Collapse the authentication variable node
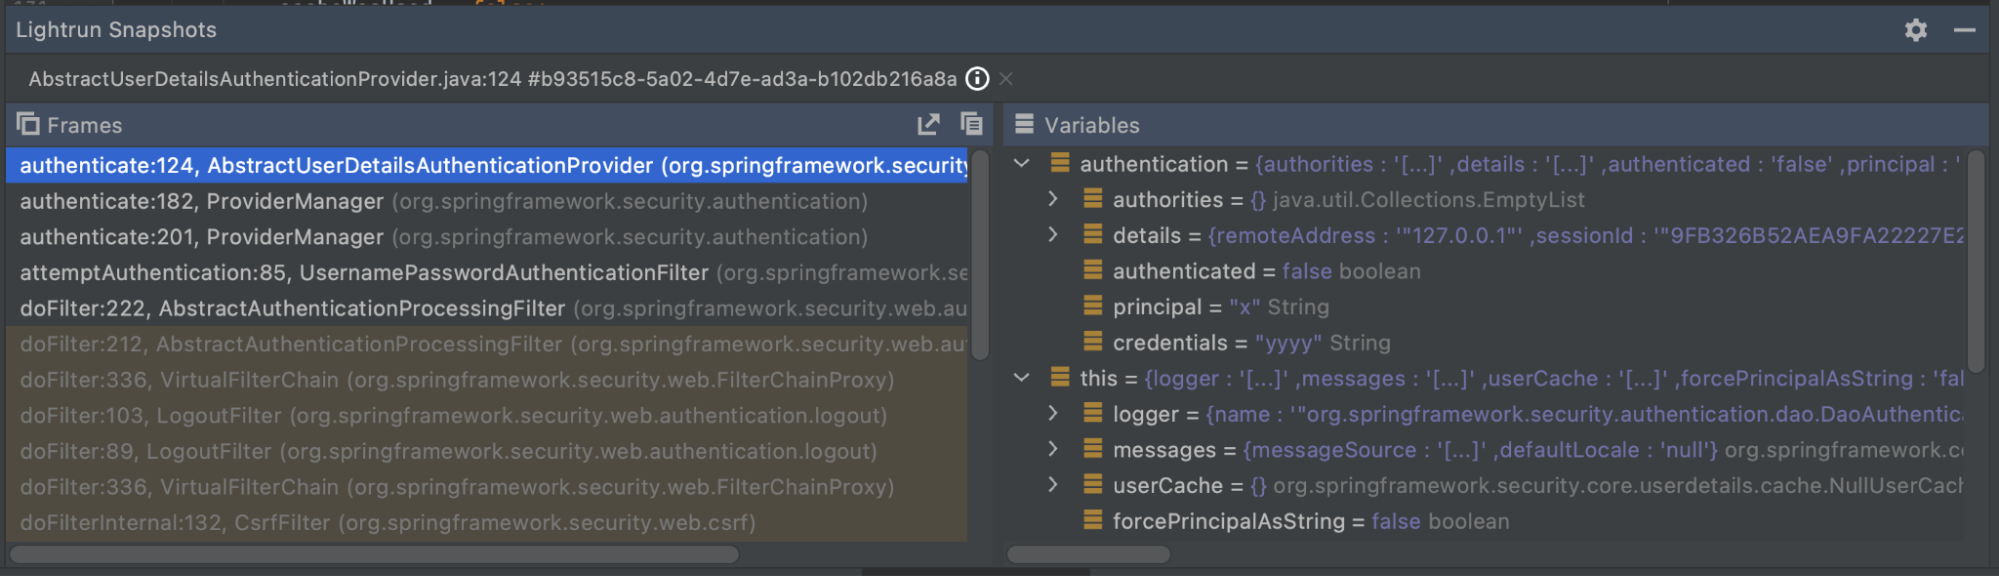Image resolution: width=1999 pixels, height=576 pixels. point(1021,163)
